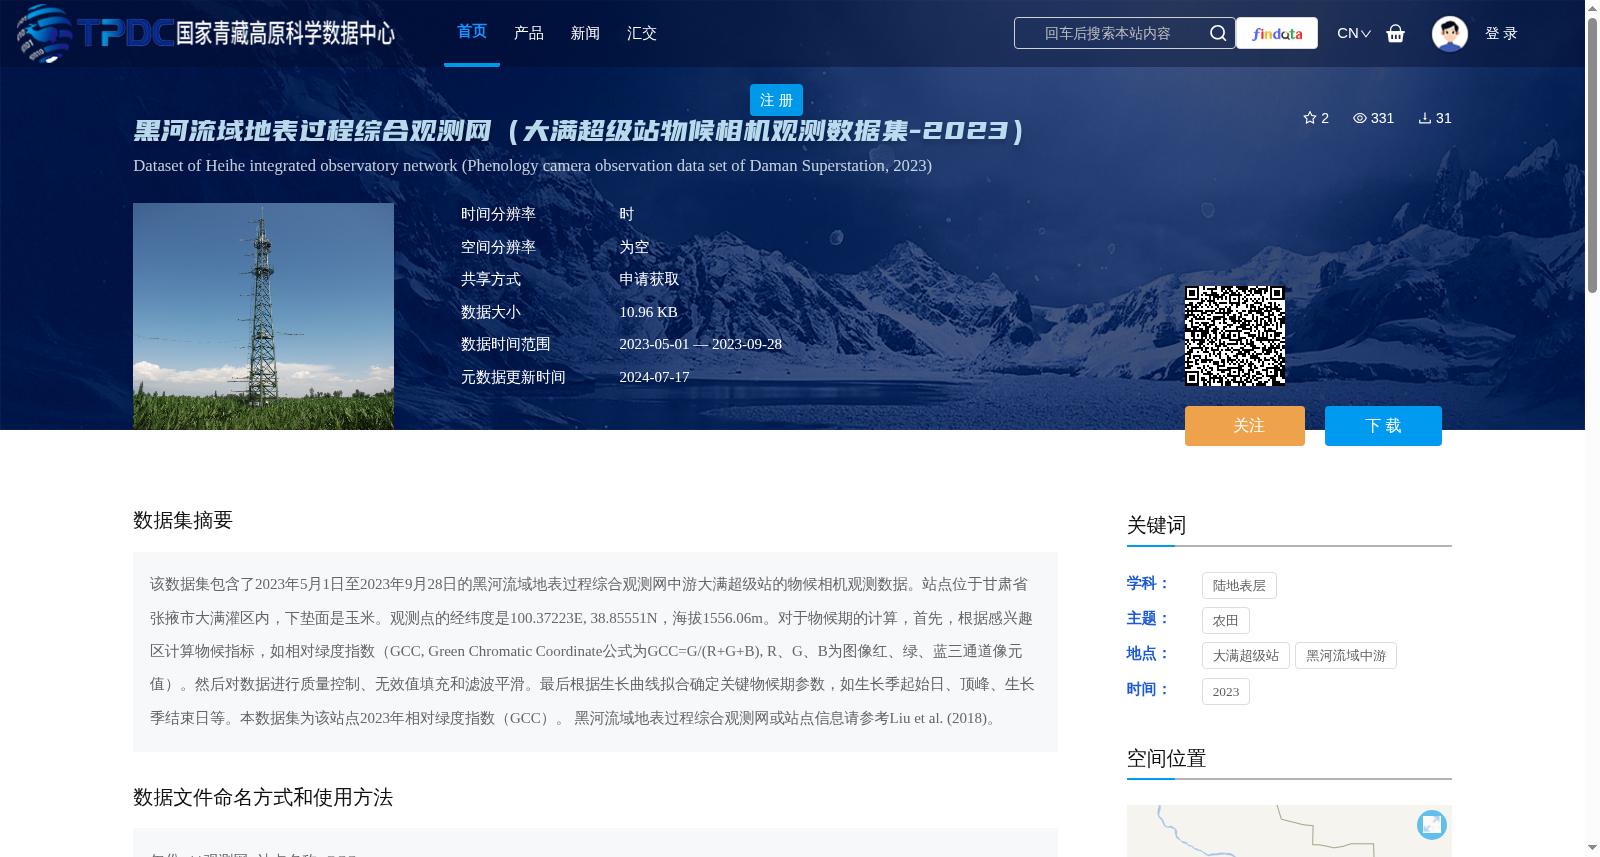Click the spatial location map preview
The image size is (1600, 857).
pyautogui.click(x=1289, y=831)
